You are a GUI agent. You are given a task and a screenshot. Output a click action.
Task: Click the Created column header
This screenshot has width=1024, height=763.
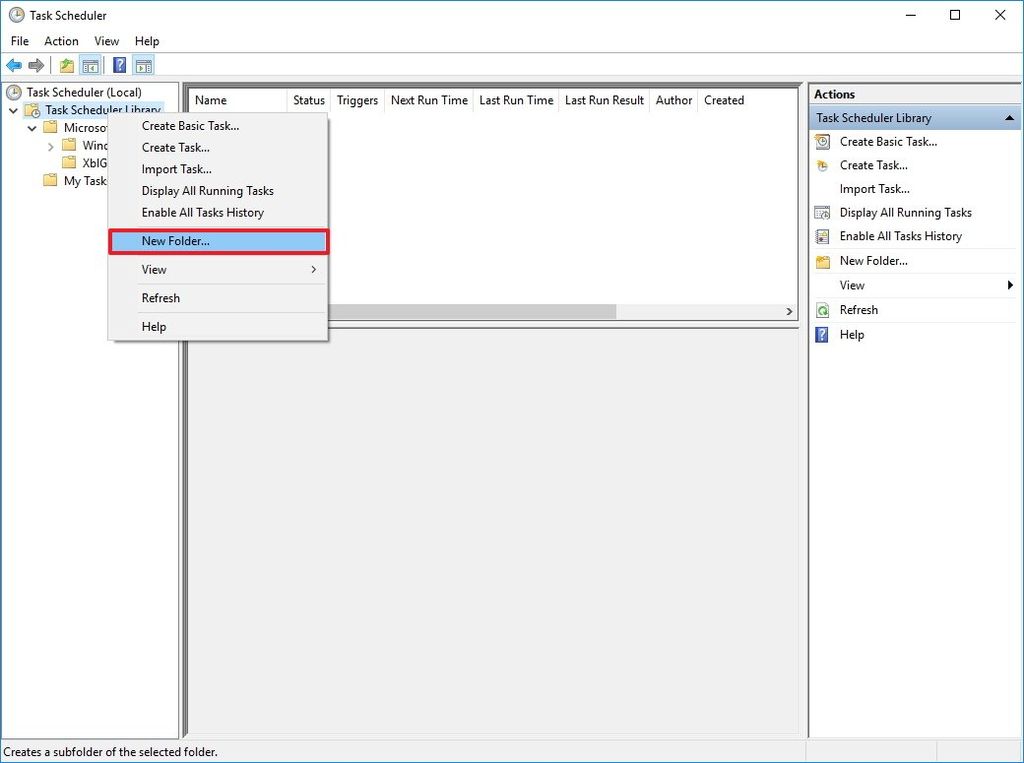[x=724, y=100]
